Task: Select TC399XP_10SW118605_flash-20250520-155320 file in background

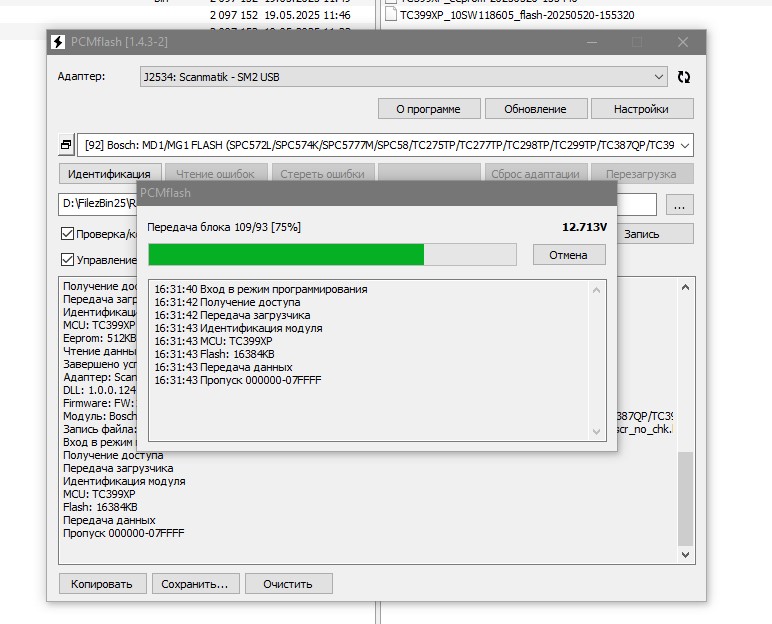Action: (x=517, y=15)
